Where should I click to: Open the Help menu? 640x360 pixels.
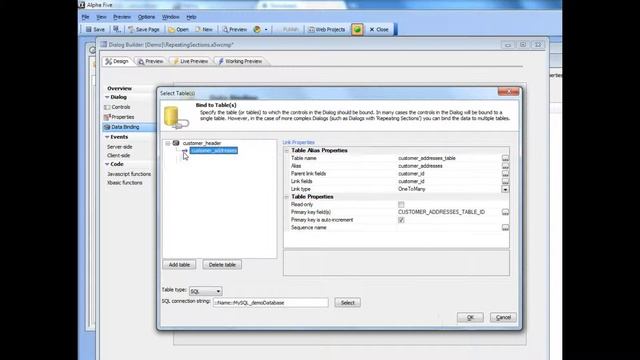pos(191,17)
